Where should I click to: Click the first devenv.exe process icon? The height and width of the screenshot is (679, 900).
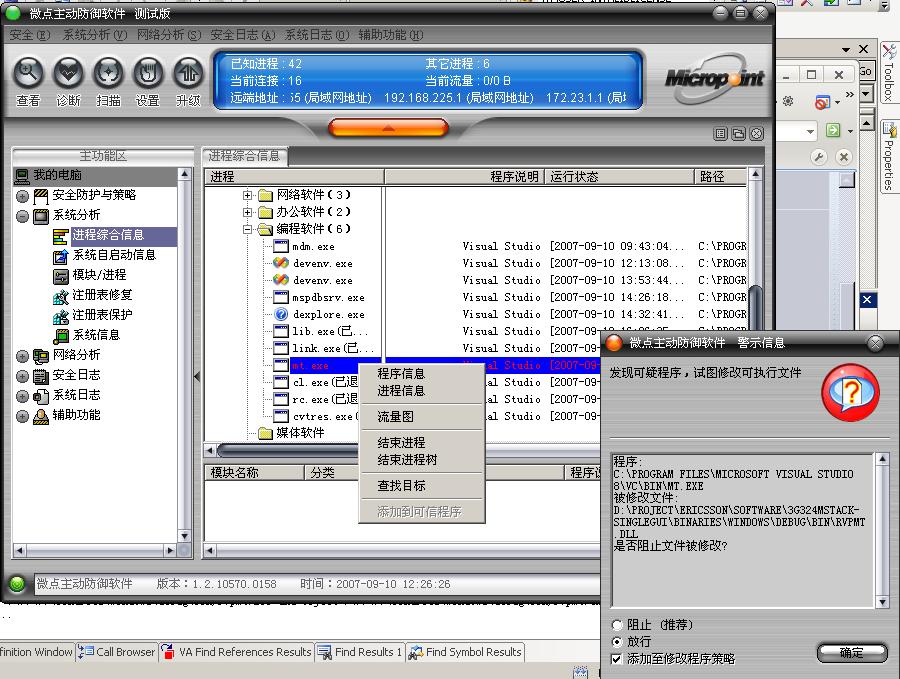(x=281, y=263)
